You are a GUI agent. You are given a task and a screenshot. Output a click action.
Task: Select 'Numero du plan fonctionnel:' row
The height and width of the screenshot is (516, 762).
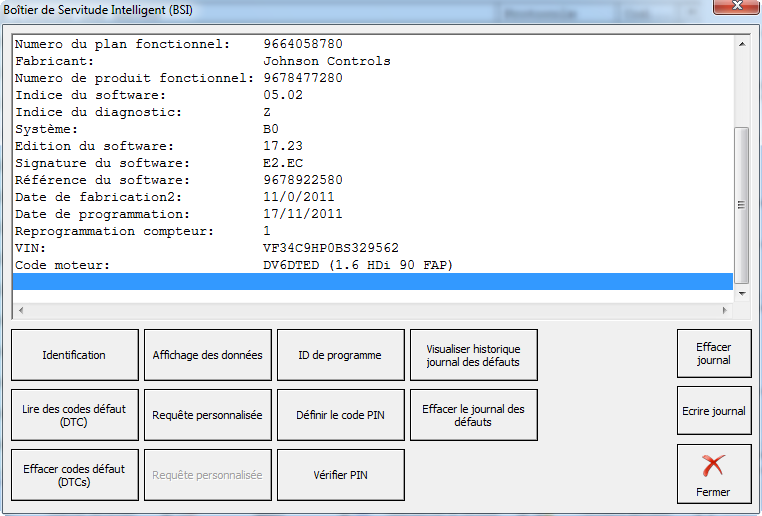pyautogui.click(x=373, y=44)
